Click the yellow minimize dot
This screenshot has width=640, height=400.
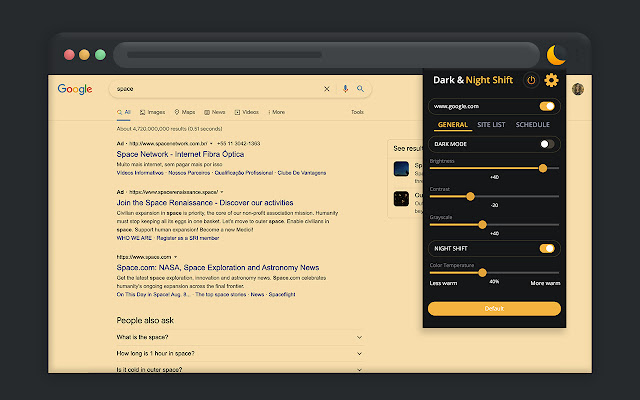pos(84,55)
